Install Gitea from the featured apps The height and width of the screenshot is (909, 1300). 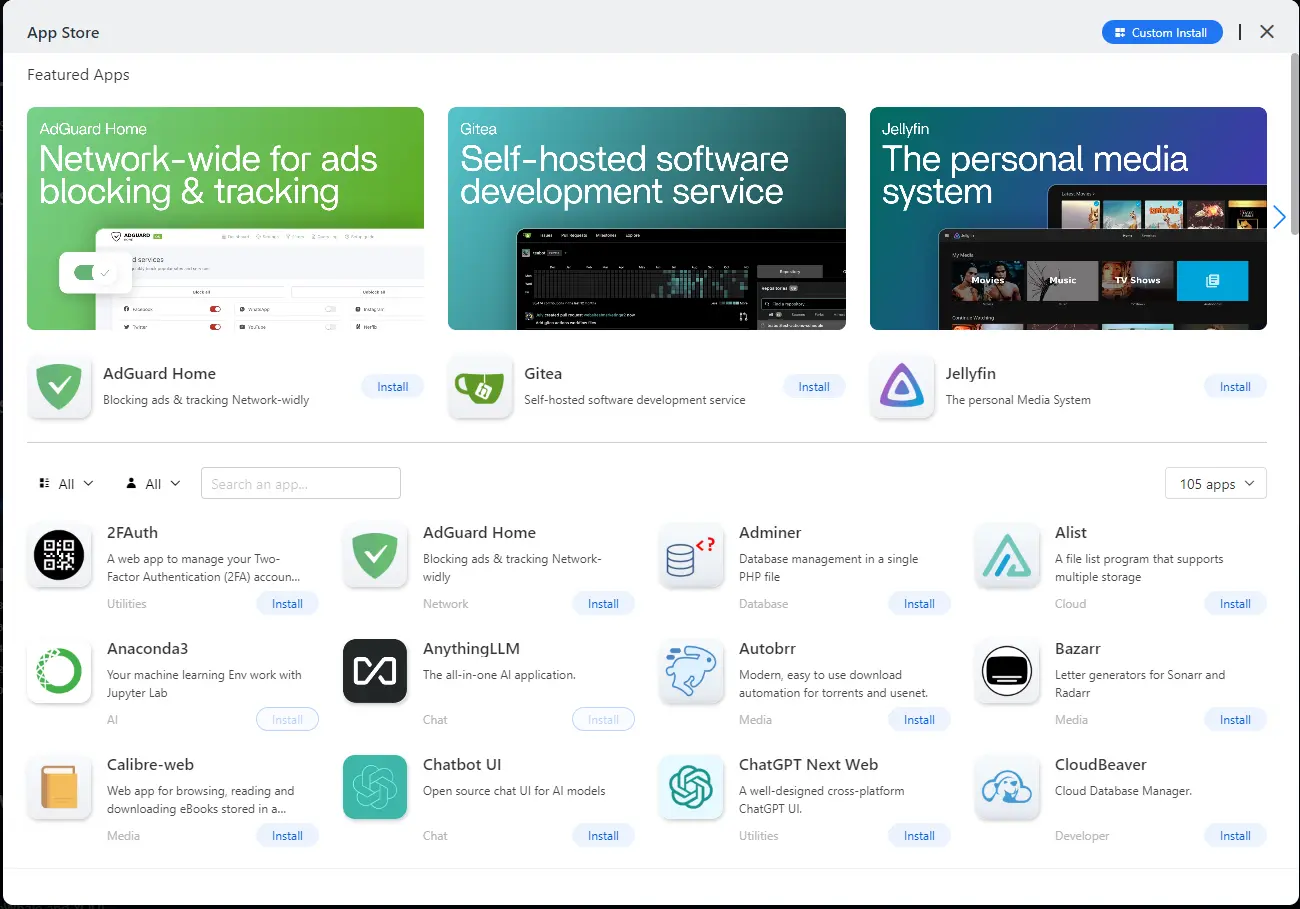click(814, 387)
